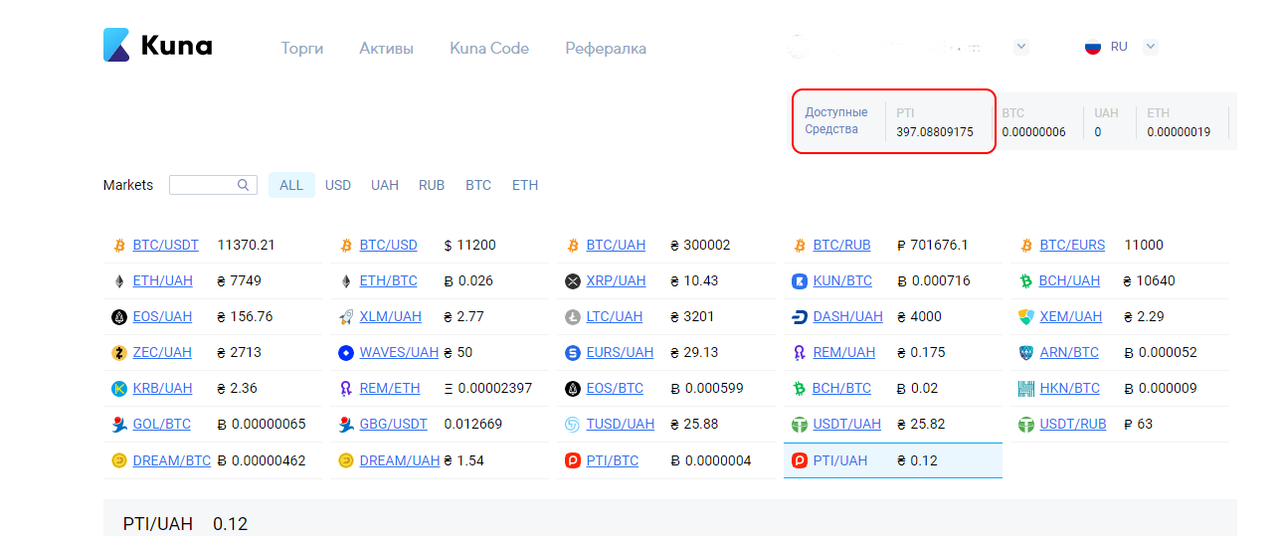Click the Dream coin icon beside DREAM/BTC

coord(119,461)
